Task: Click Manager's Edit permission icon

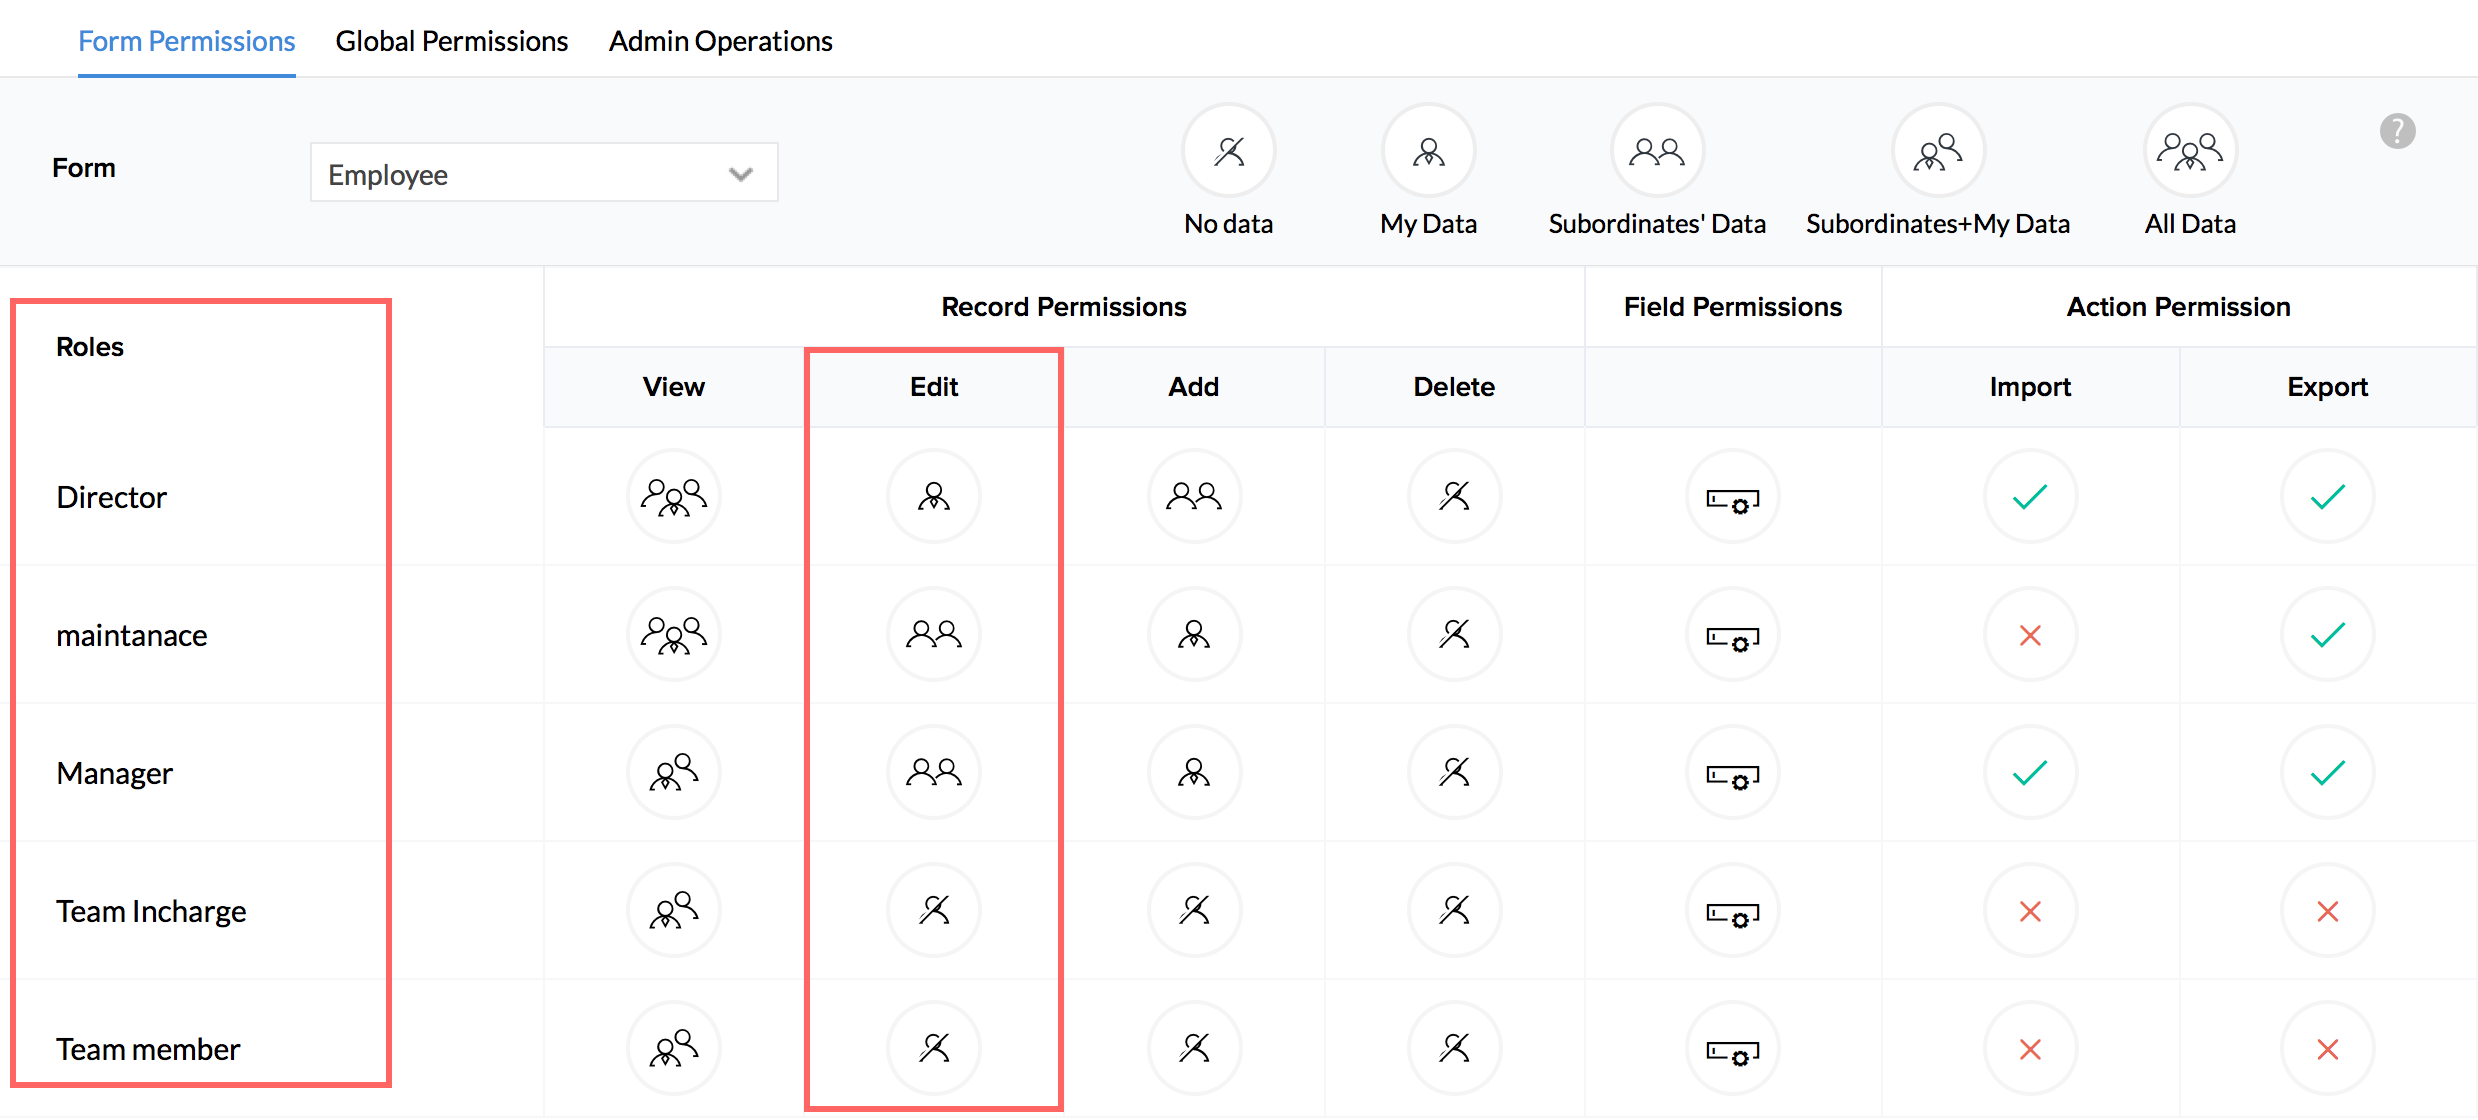Action: (x=934, y=772)
